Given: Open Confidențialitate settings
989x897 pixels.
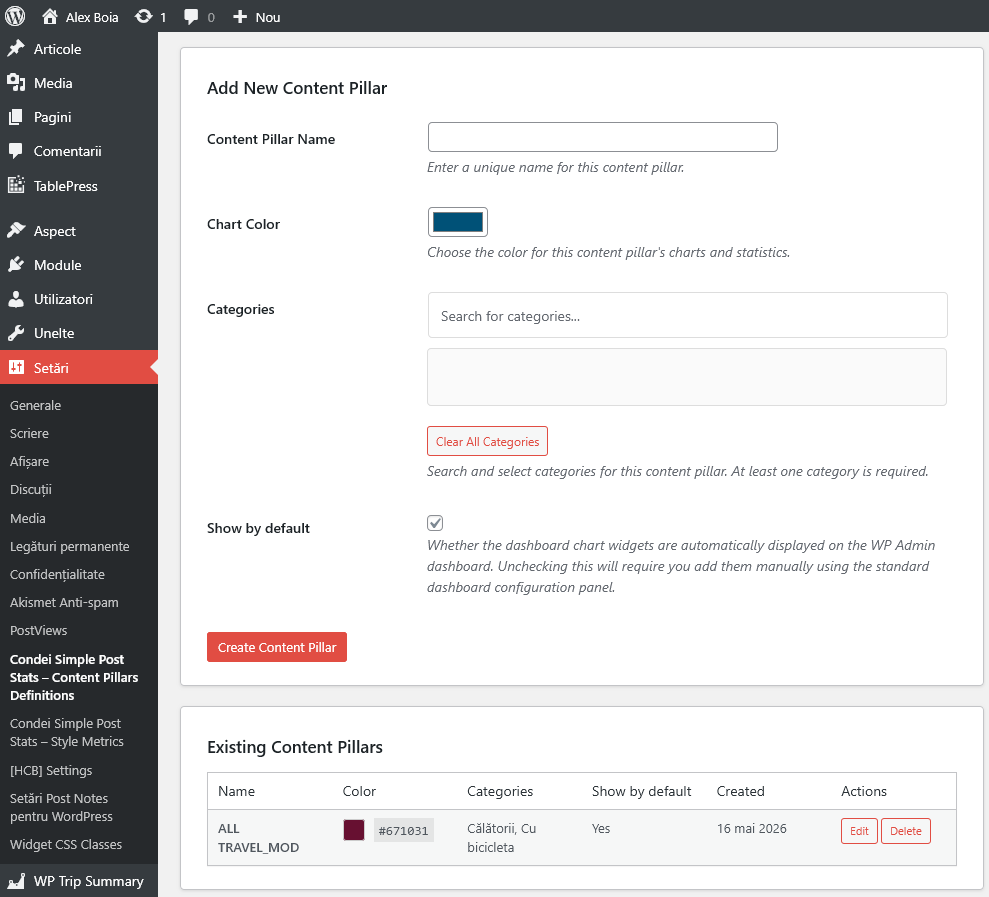Looking at the screenshot, I should 57,574.
